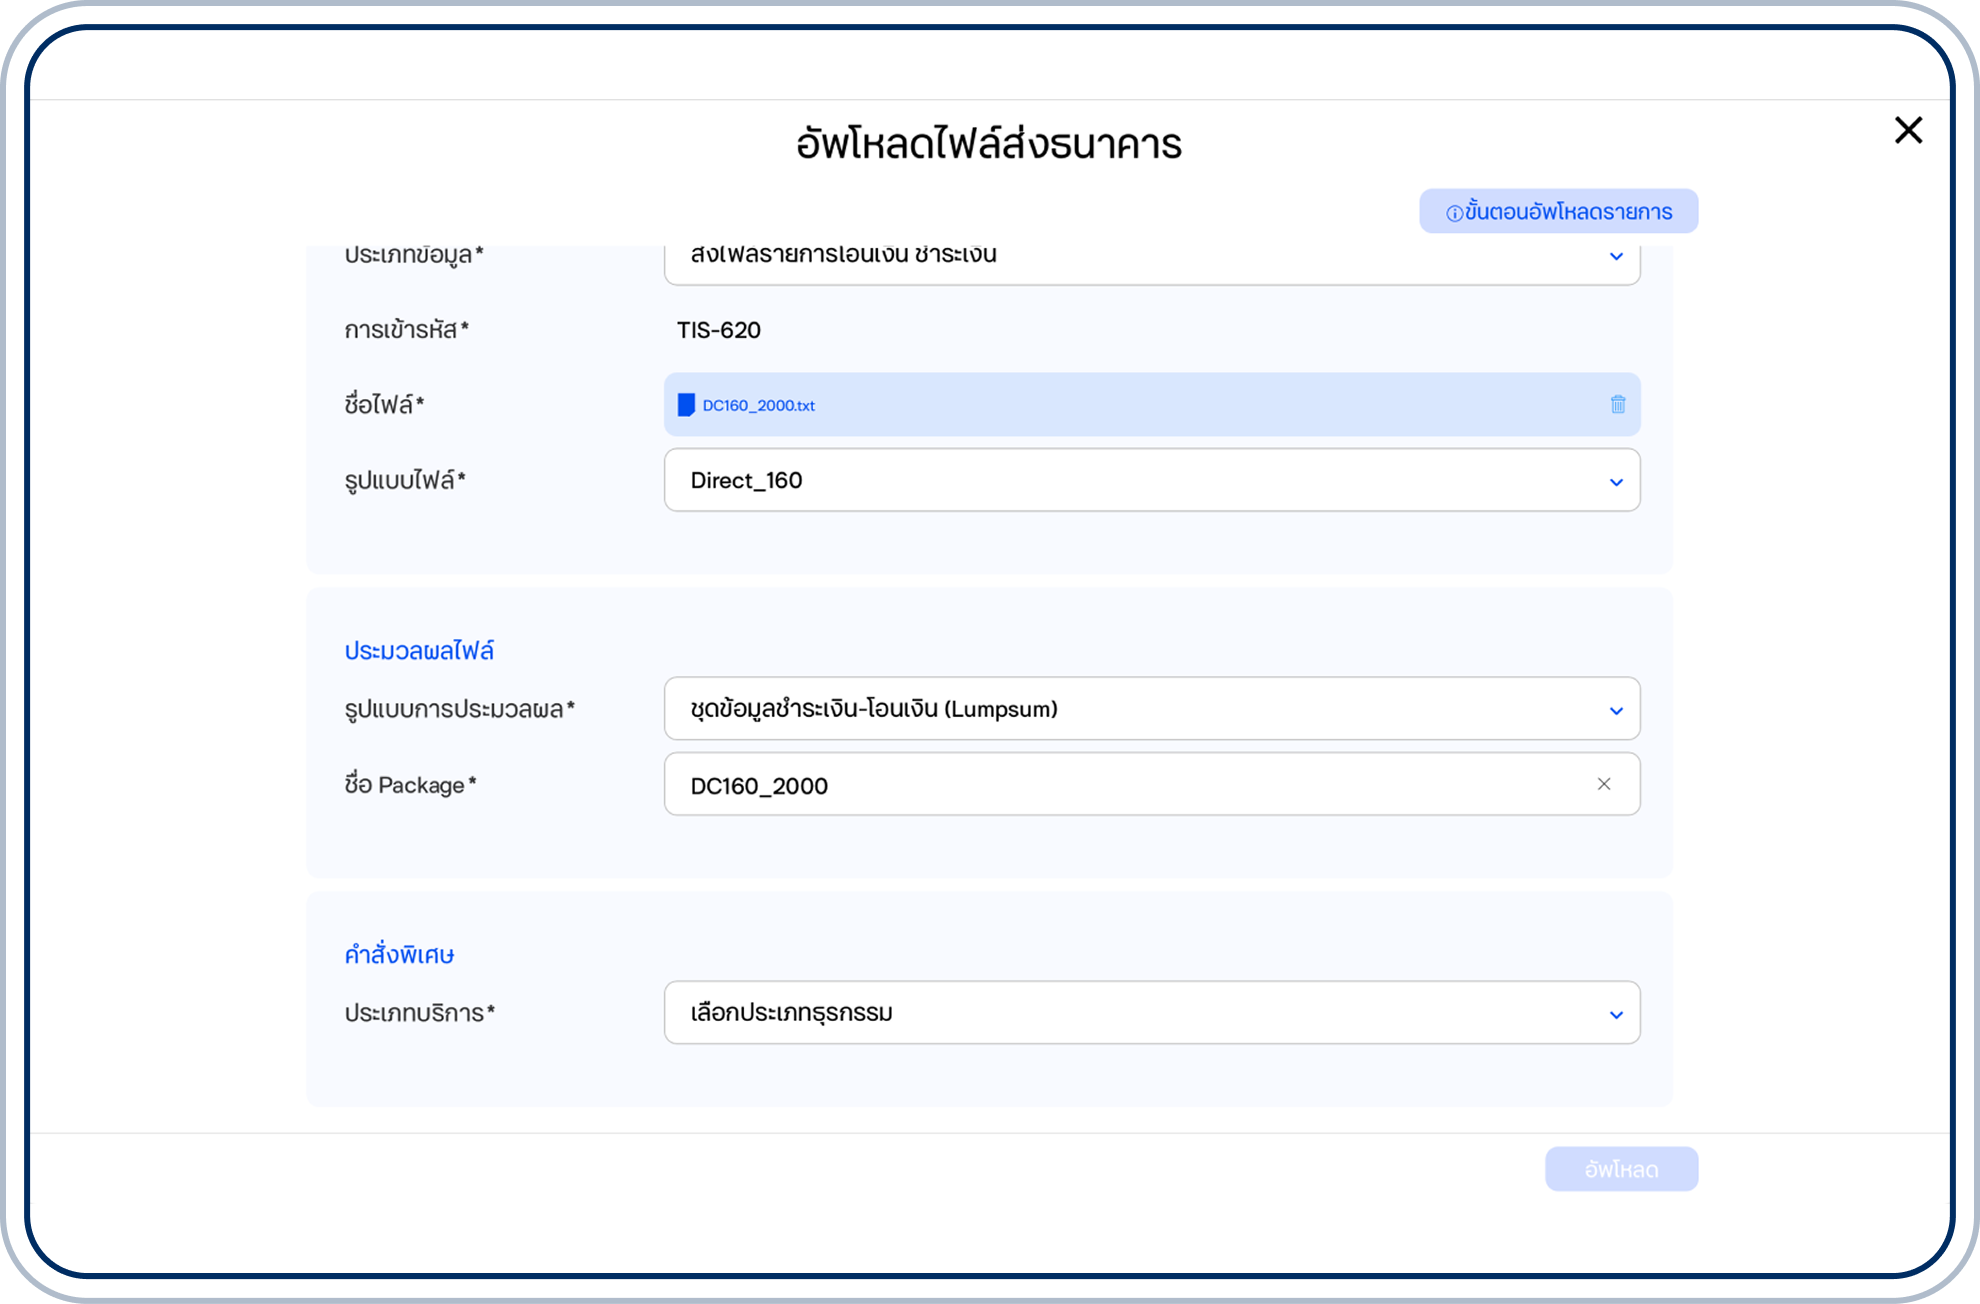Click chevron arrow of เลือกประเภทธุรกรรม field
Screen dimensions: 1980x1304
tap(1615, 1014)
